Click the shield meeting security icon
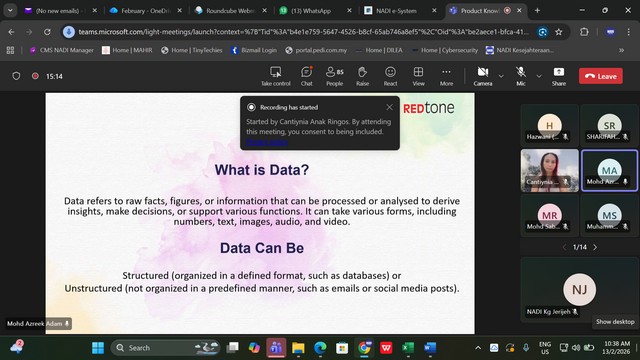 16,76
